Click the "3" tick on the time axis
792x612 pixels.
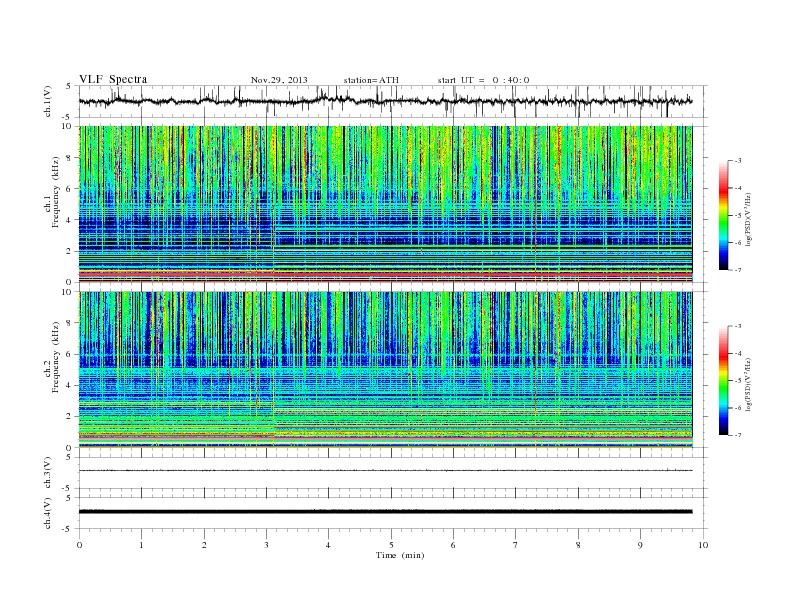point(266,545)
